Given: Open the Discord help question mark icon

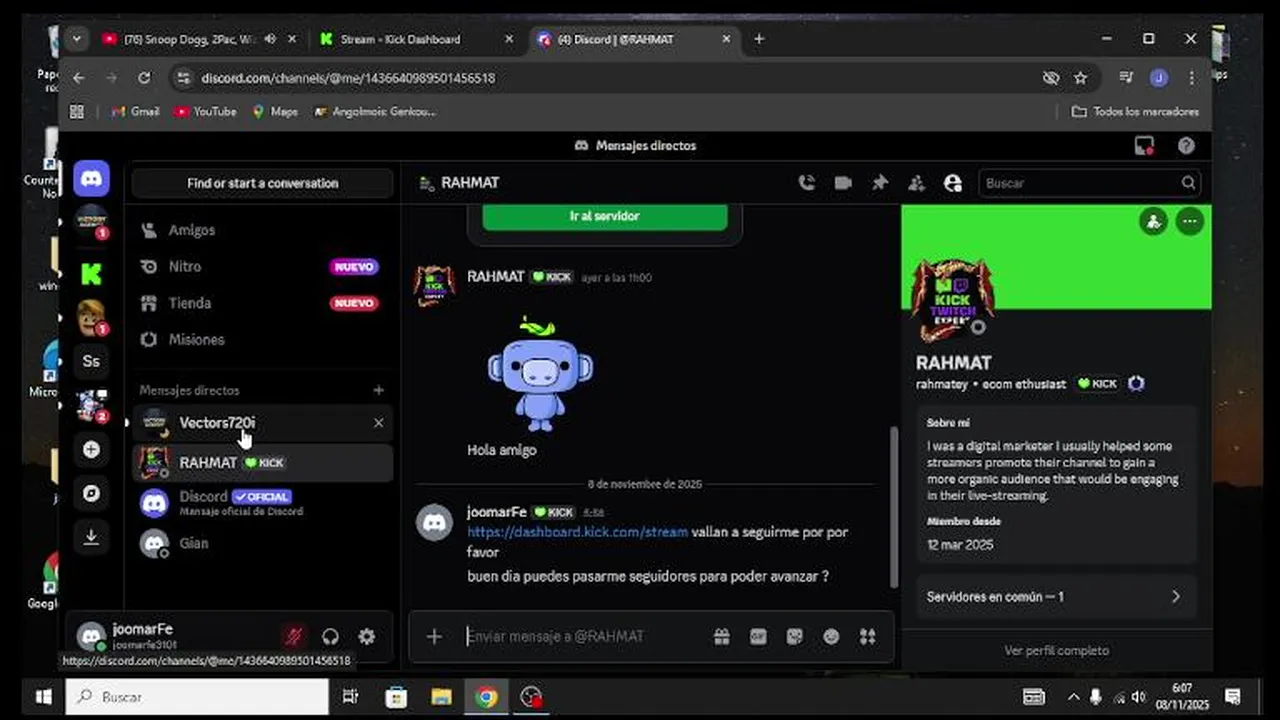Looking at the screenshot, I should [1186, 146].
